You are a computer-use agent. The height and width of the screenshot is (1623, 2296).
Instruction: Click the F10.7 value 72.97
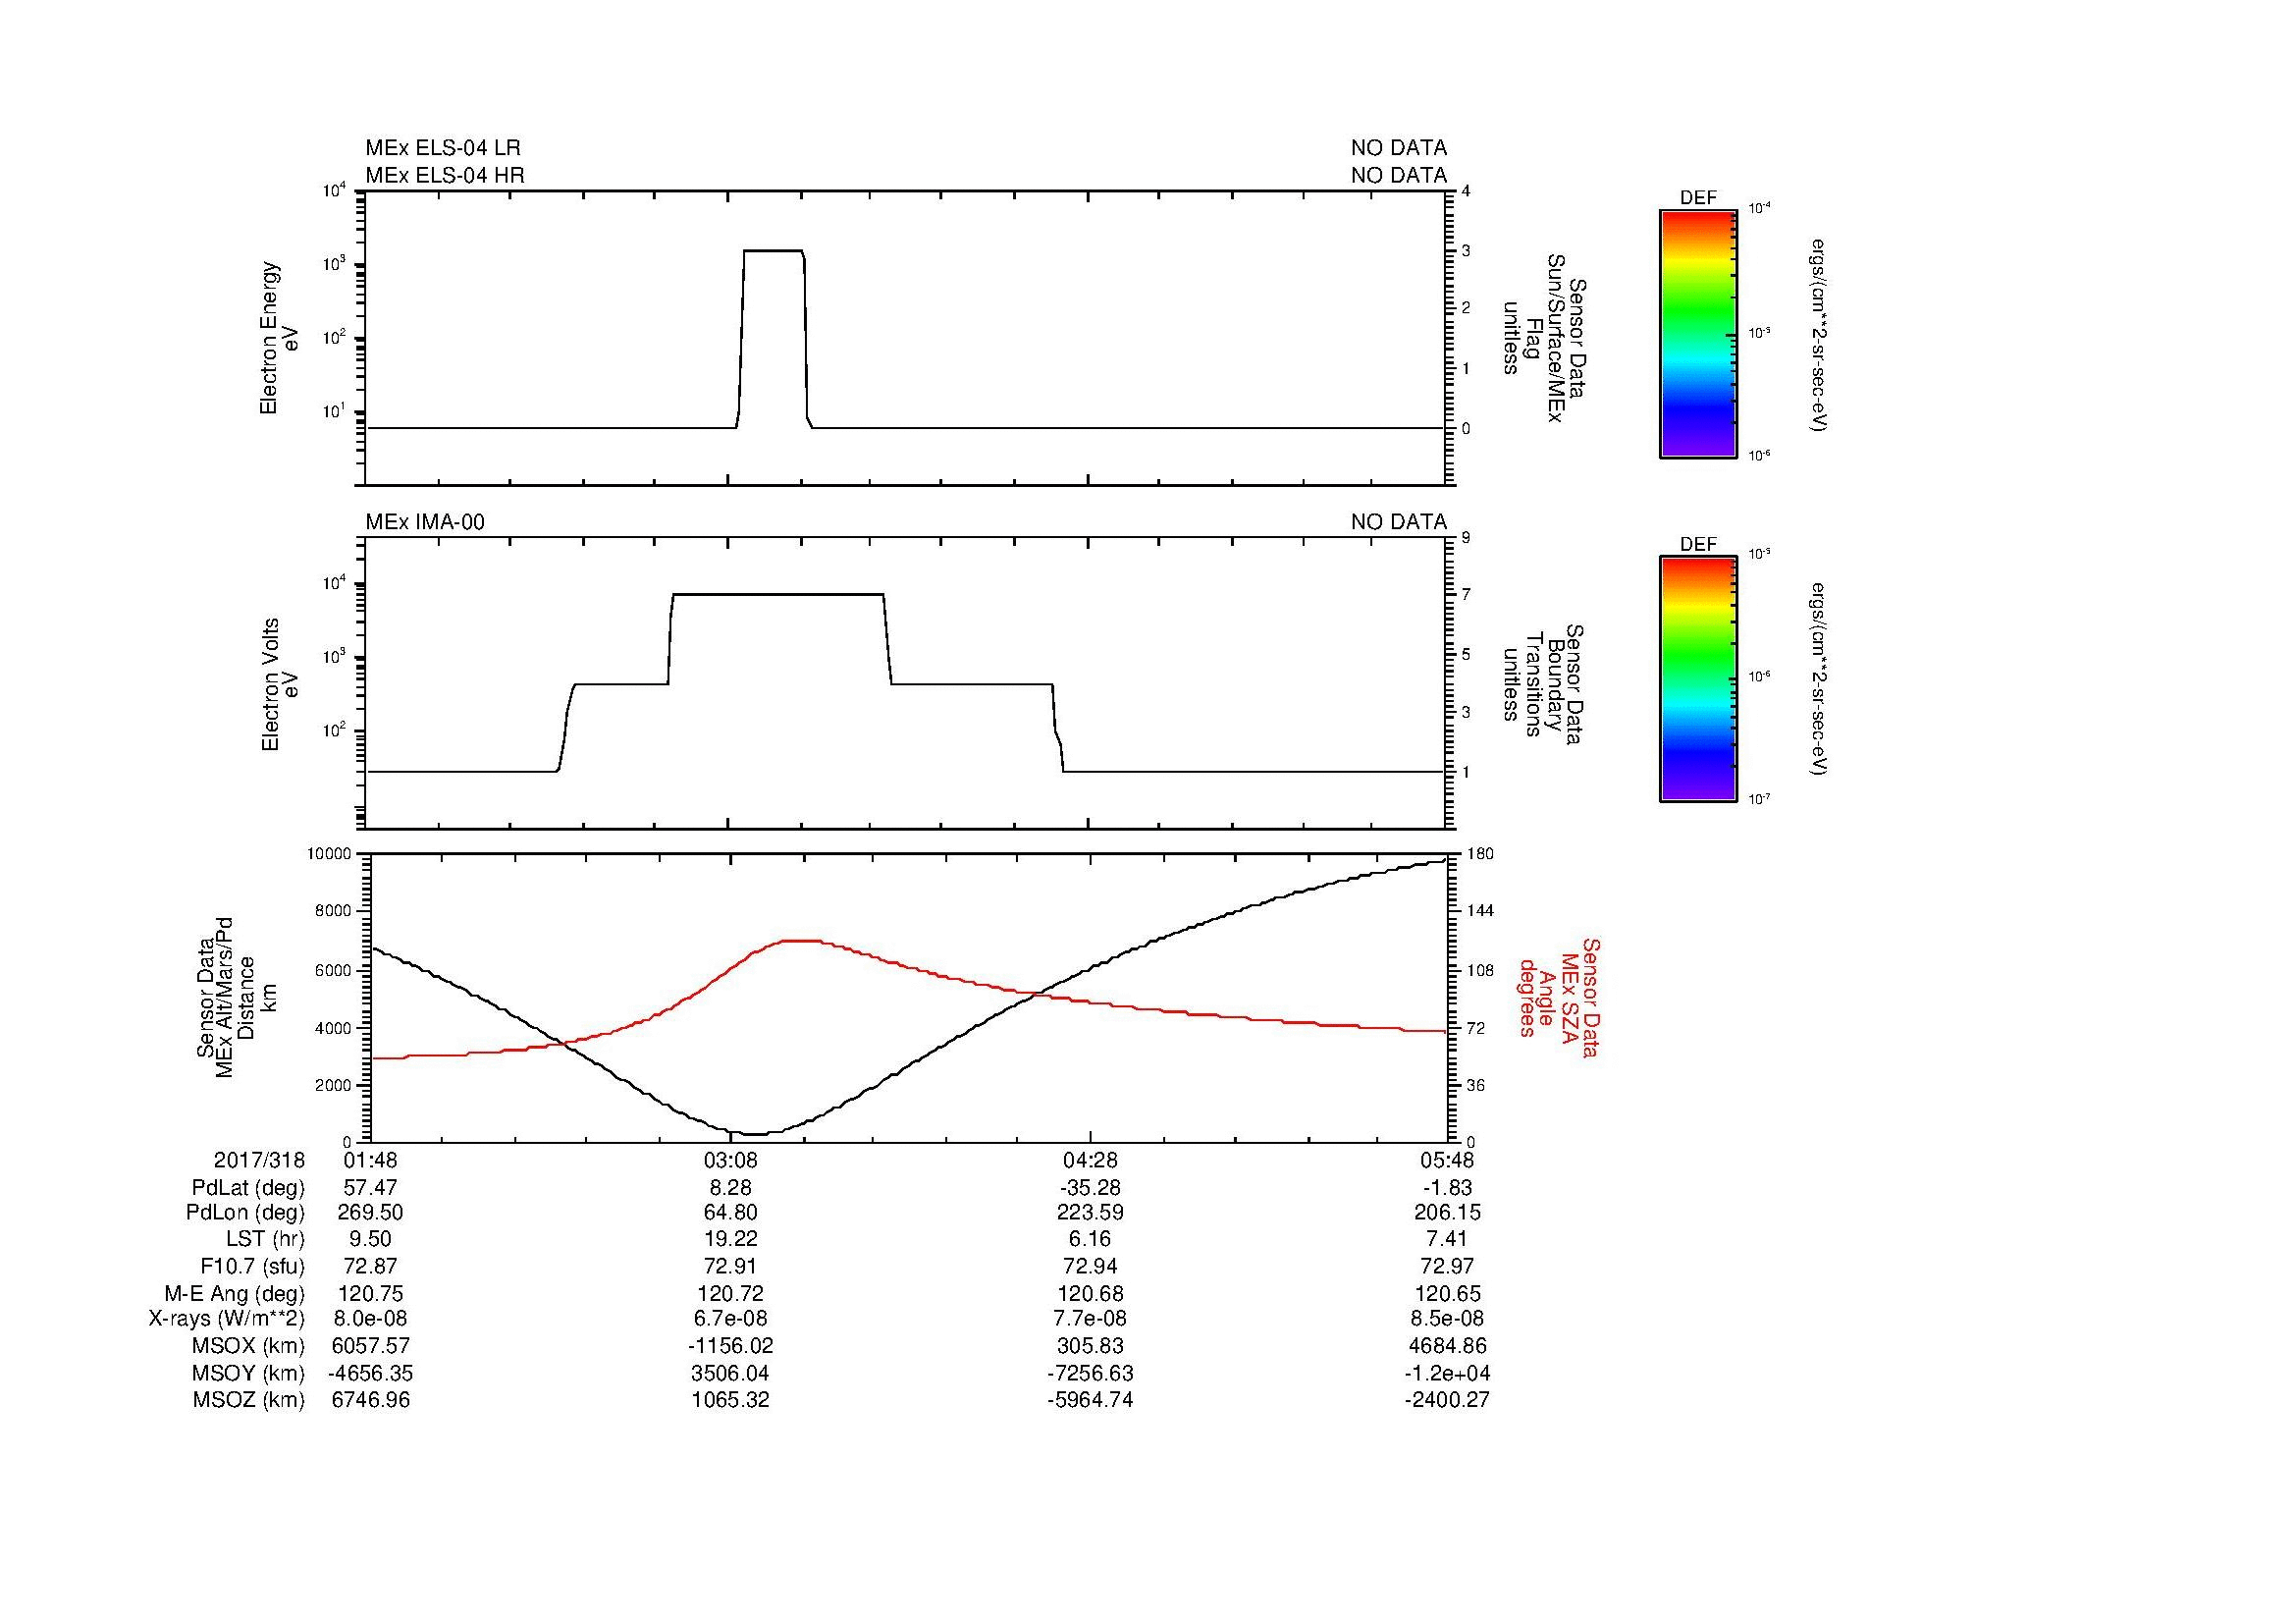pyautogui.click(x=1448, y=1267)
